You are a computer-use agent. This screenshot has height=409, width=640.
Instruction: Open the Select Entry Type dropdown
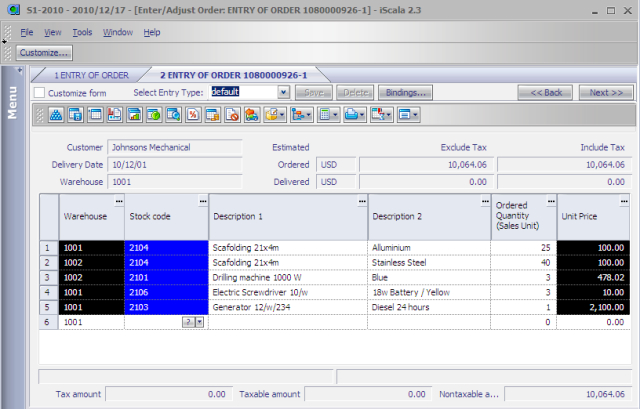coord(283,92)
